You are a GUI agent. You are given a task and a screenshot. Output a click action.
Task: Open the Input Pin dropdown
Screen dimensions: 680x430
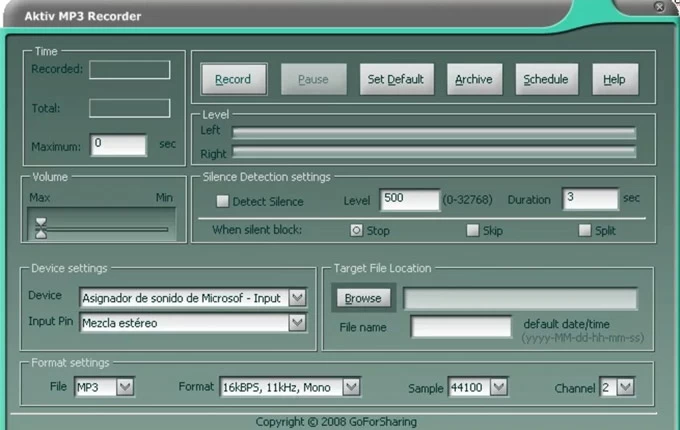click(x=297, y=323)
